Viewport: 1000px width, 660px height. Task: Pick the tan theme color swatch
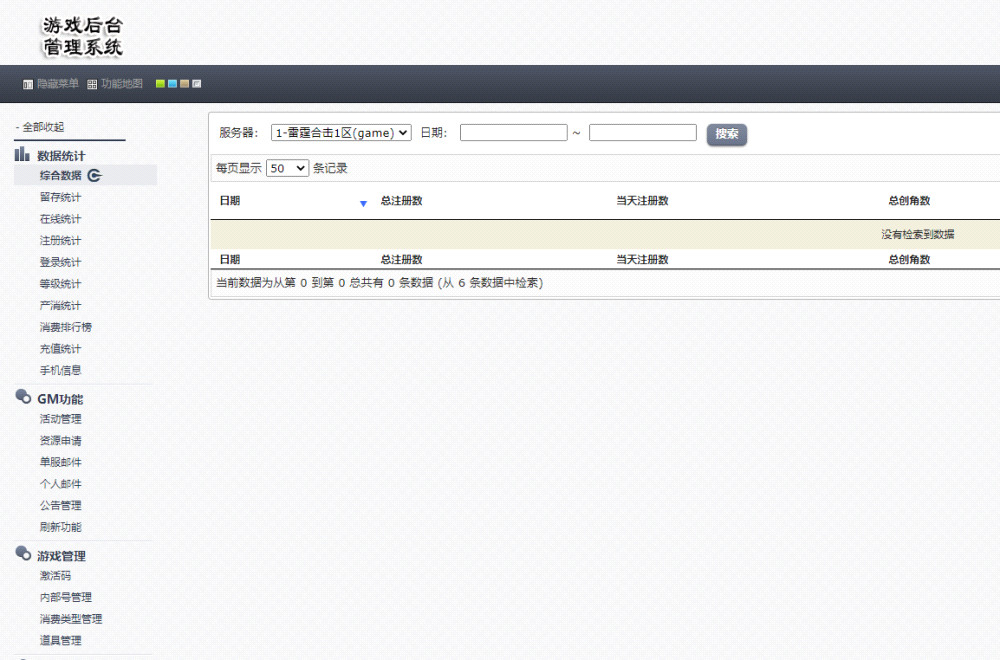(184, 84)
